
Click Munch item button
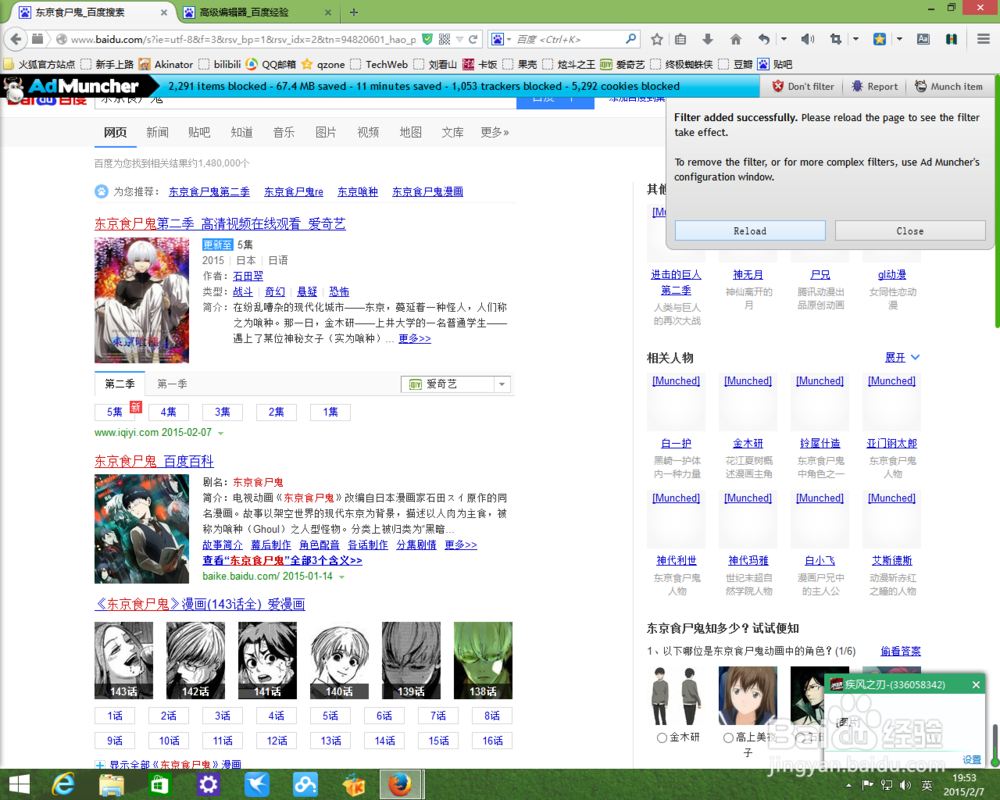(949, 87)
